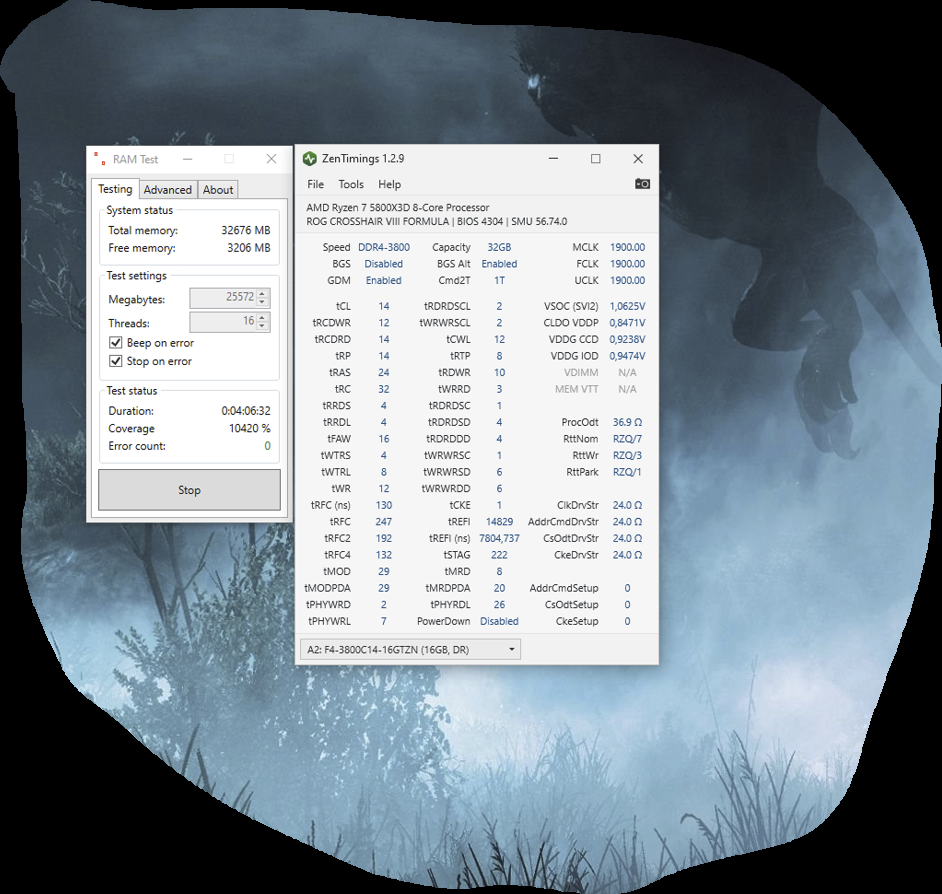Take a screenshot with ZenTimings camera icon
Screen dimensions: 942x894
click(642, 184)
